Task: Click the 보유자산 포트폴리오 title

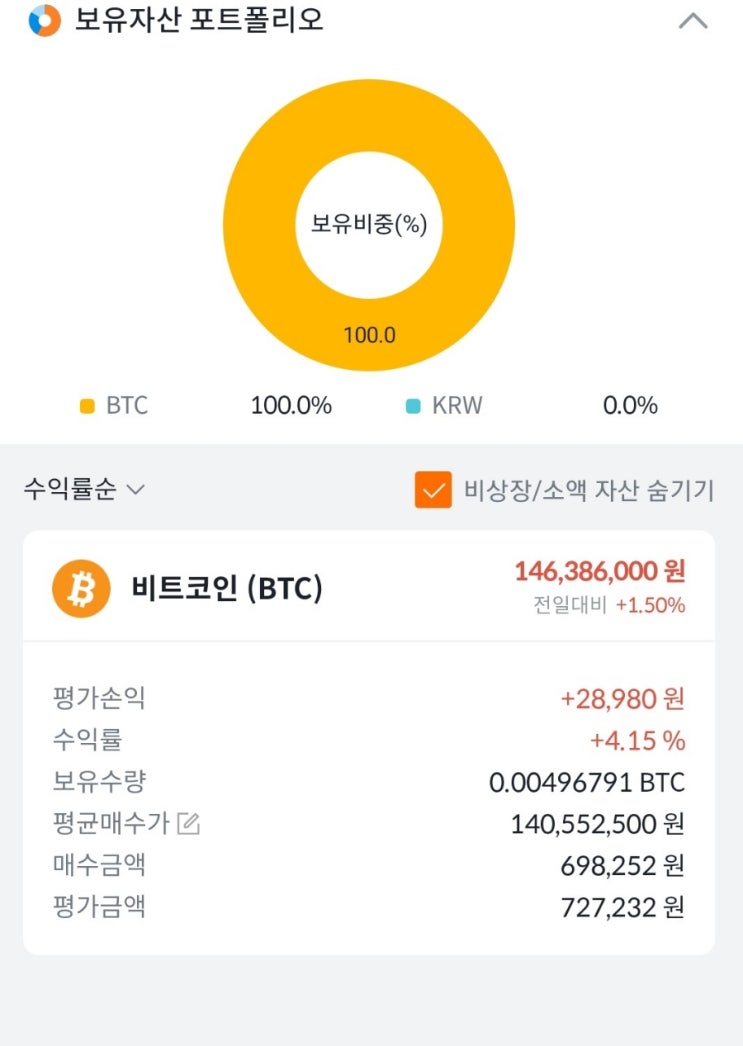Action: point(199,20)
